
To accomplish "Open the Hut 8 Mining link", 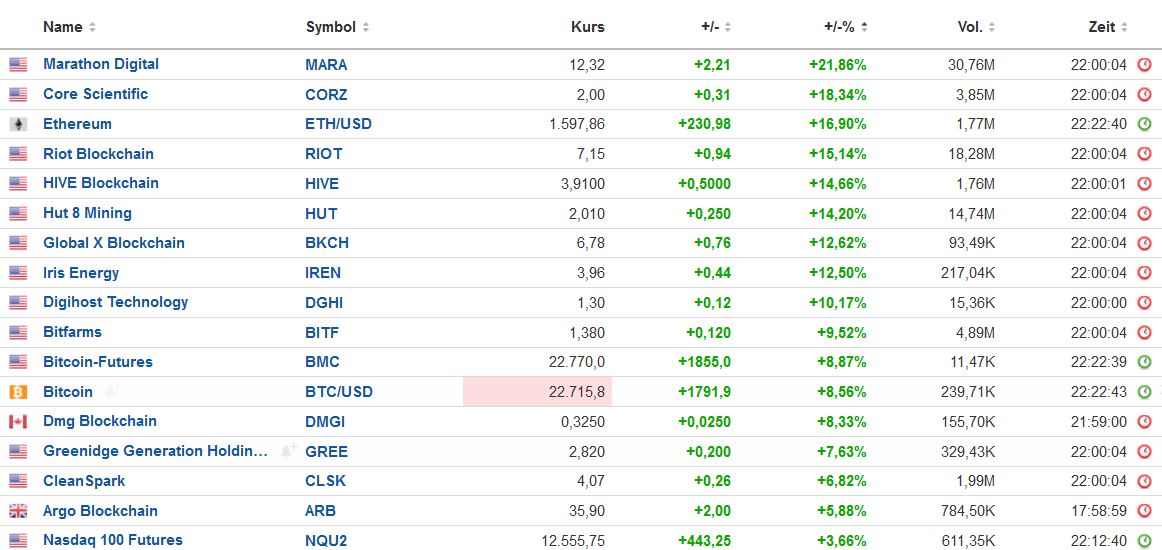I will click(87, 213).
